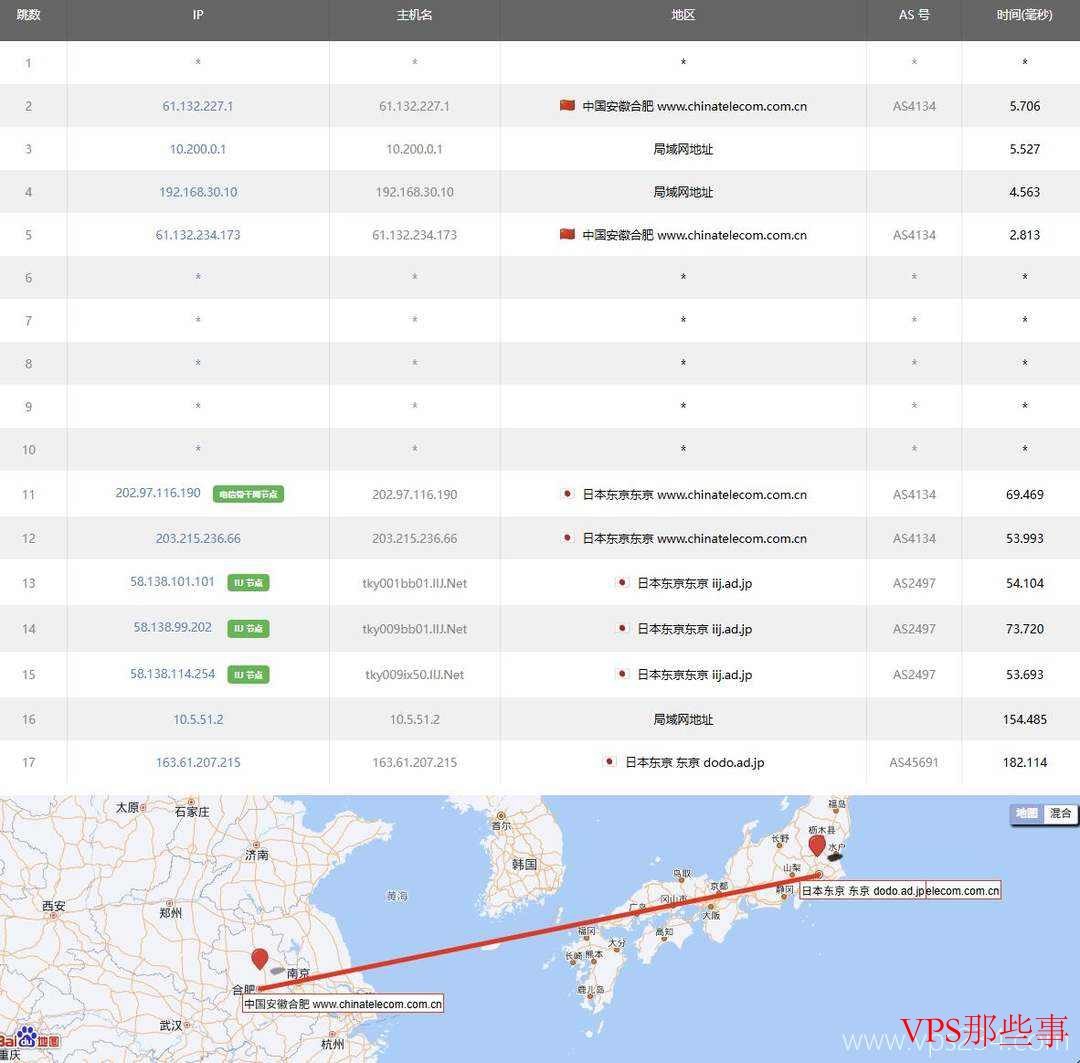Click the Baidu map logo

30,1038
